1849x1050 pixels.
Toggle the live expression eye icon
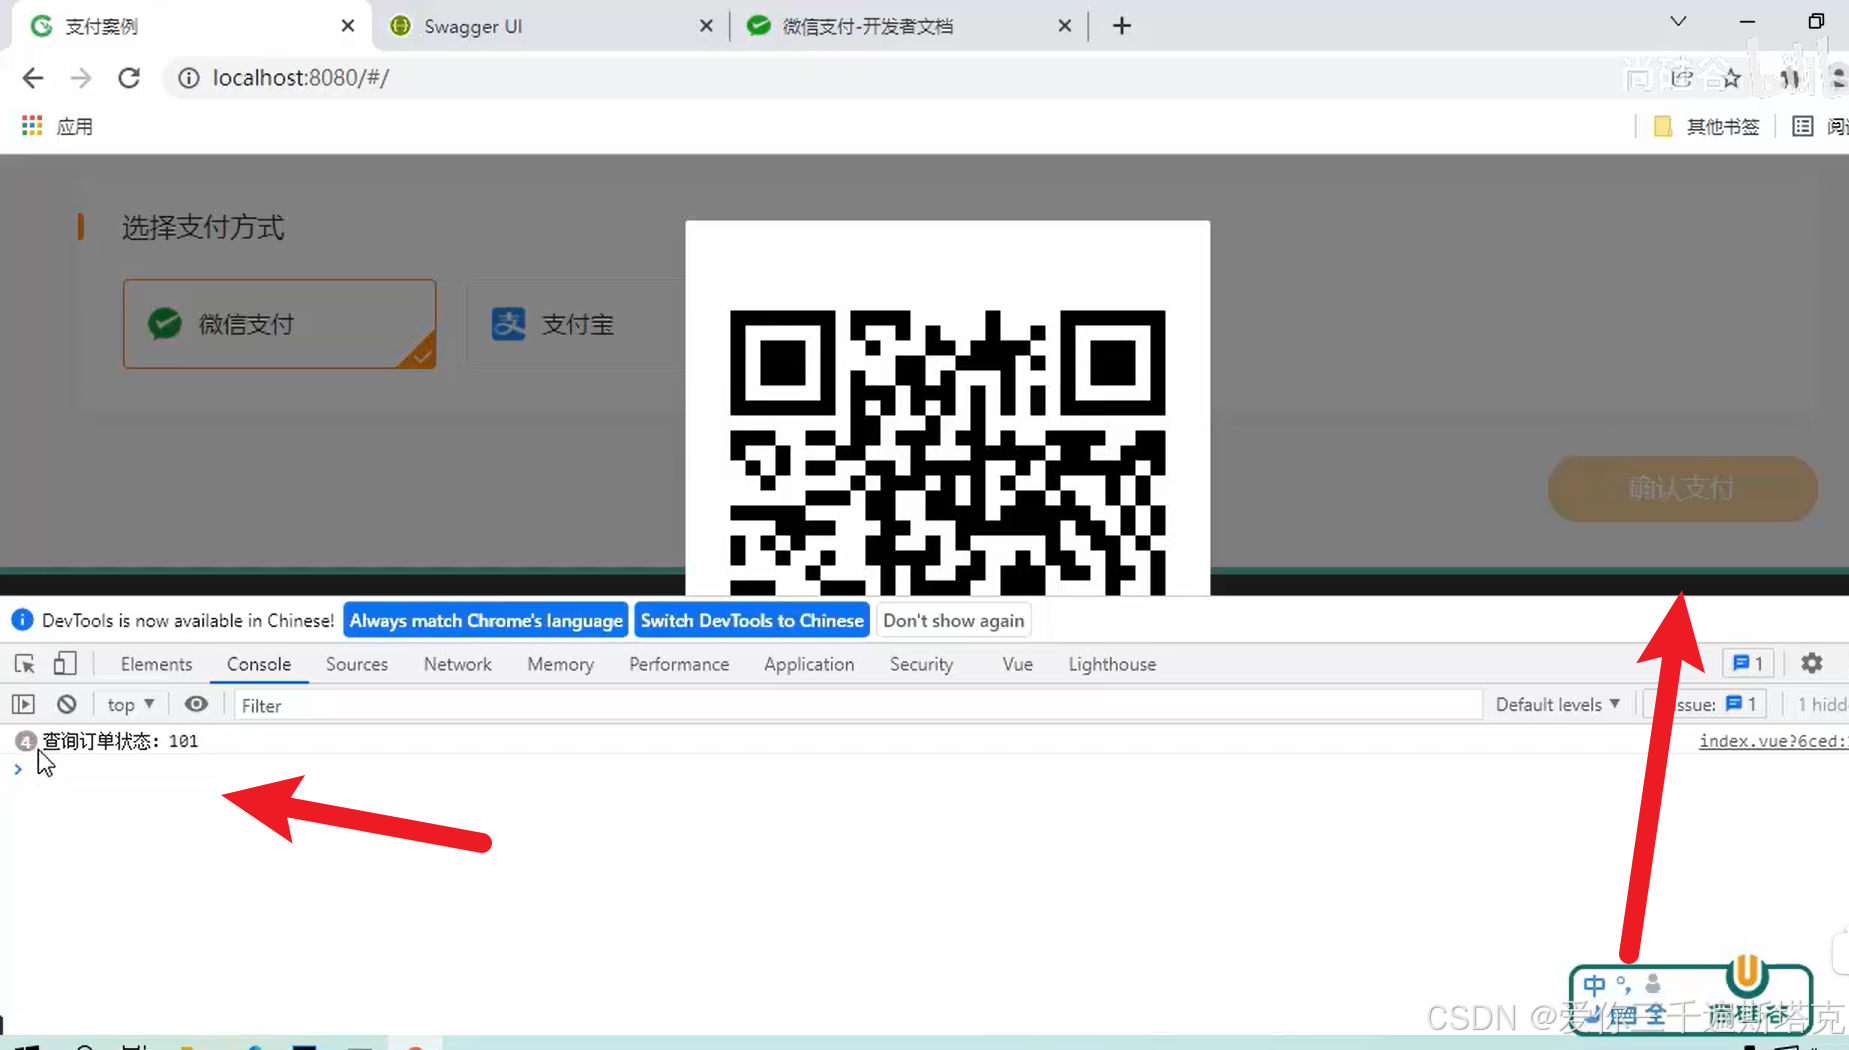(196, 704)
